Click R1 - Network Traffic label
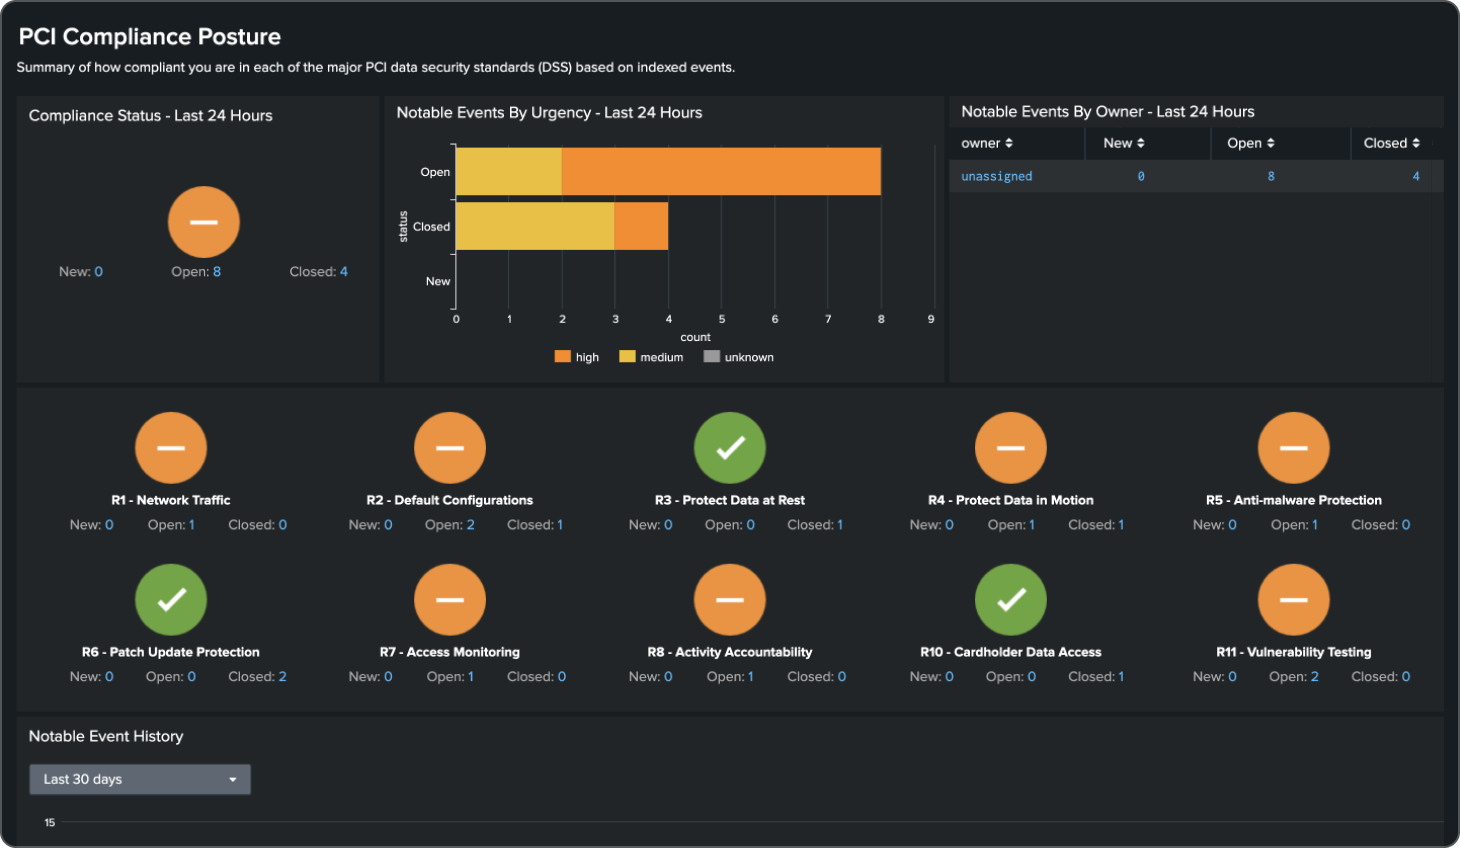 coord(171,500)
